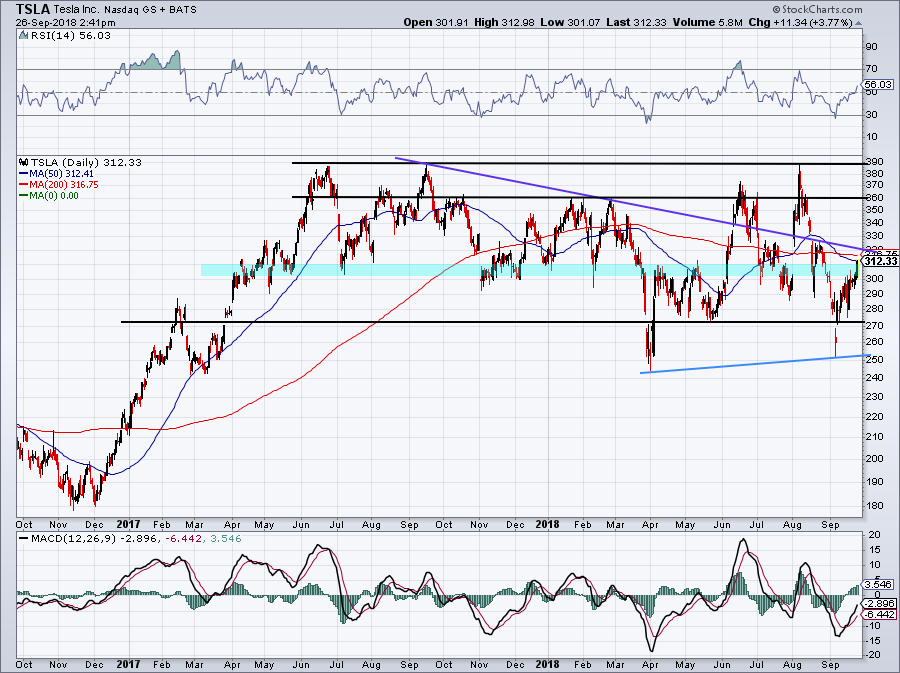The image size is (900, 673).
Task: Click the 30 level on the RSI axis
Action: tap(872, 115)
